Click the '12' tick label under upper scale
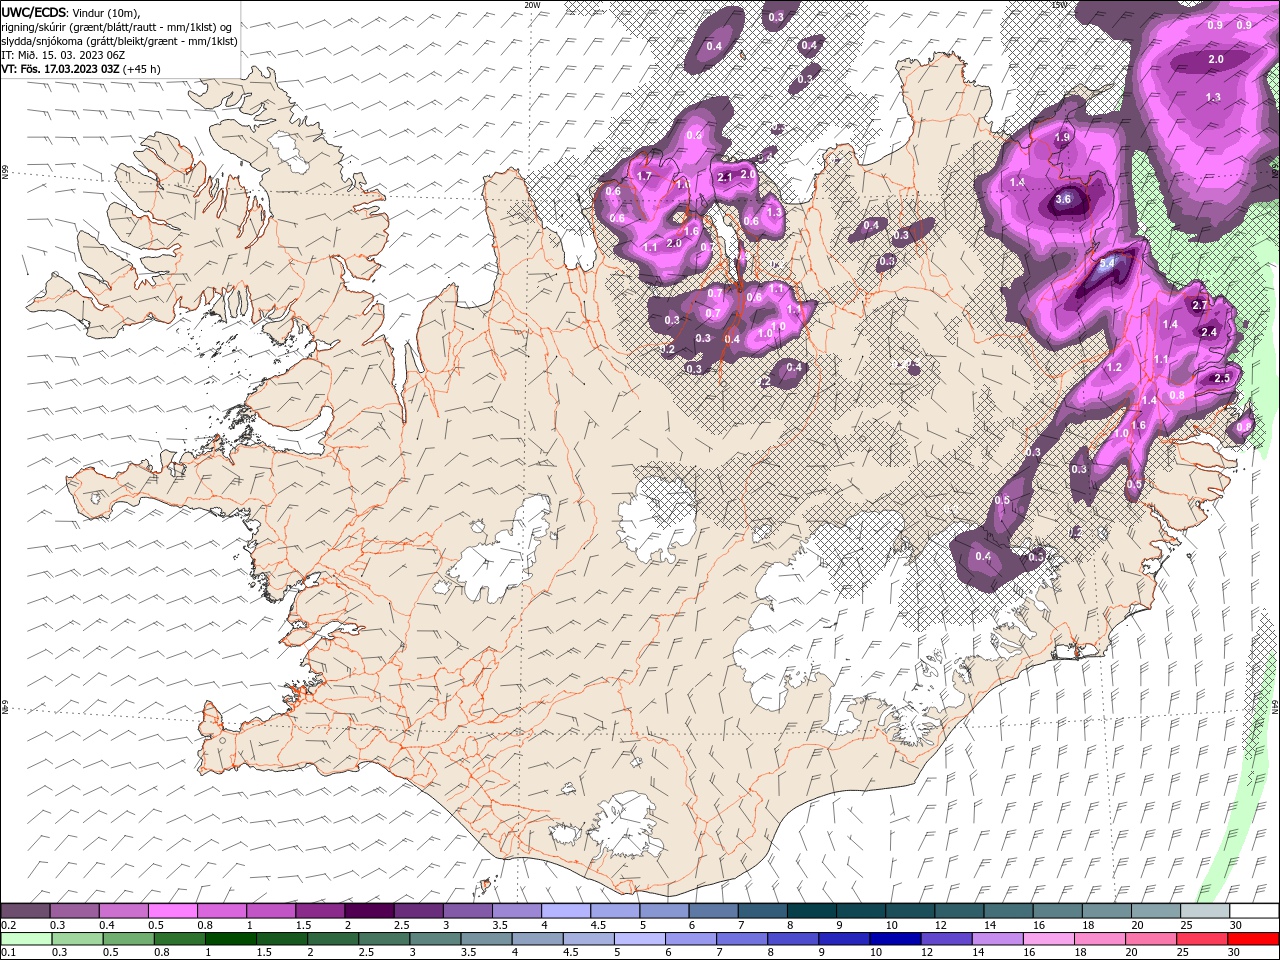Viewport: 1280px width, 960px height. [x=940, y=925]
